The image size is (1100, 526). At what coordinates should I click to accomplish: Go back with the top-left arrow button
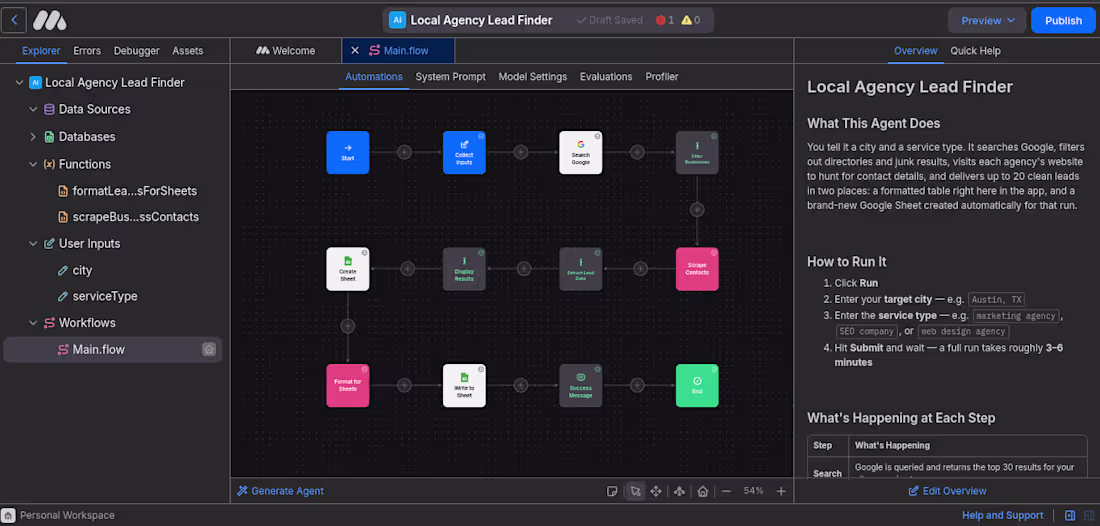click(x=14, y=20)
